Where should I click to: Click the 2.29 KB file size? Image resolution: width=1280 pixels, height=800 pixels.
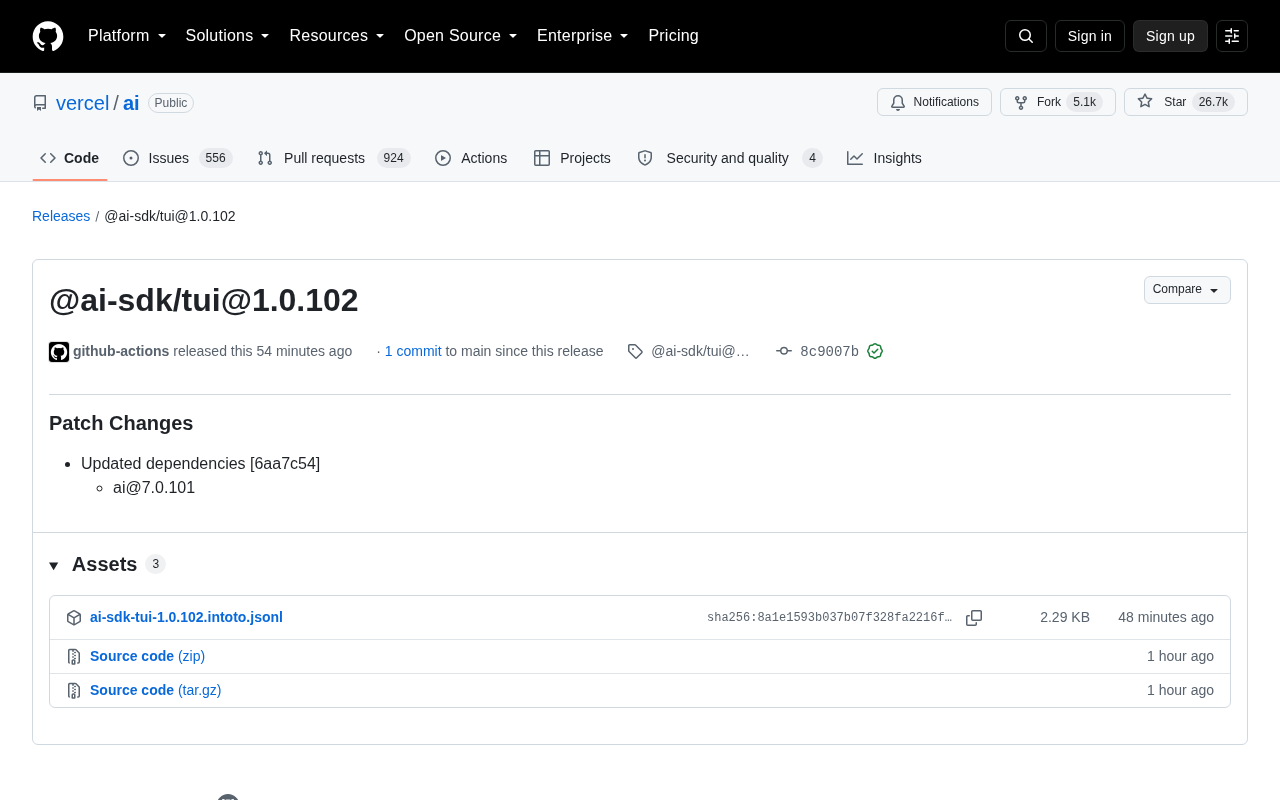click(x=1065, y=617)
